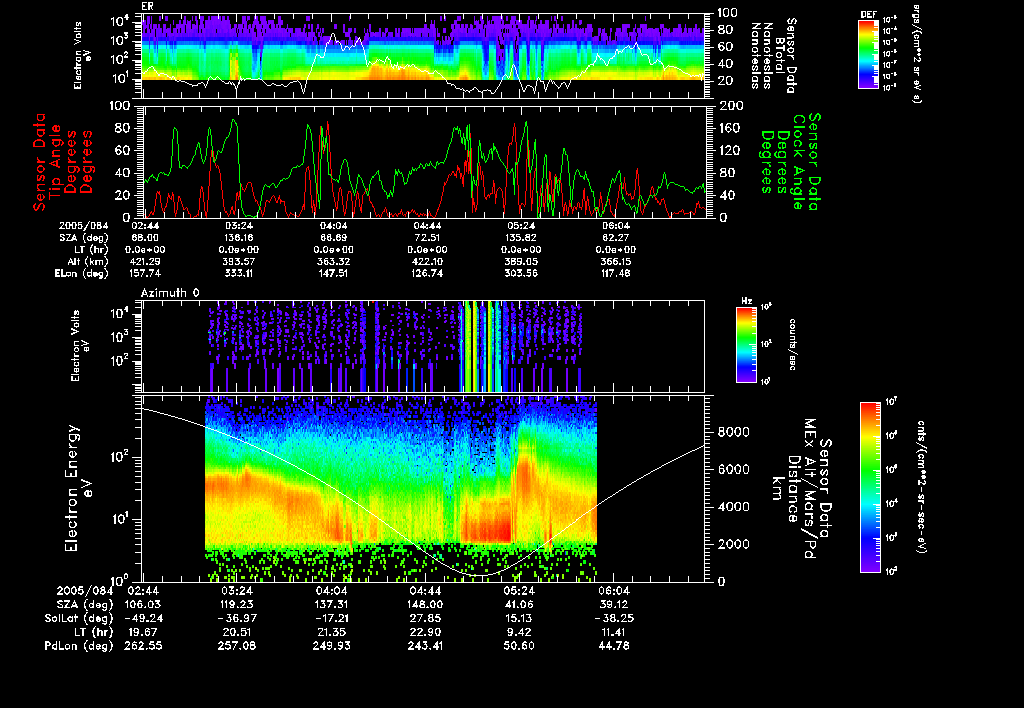
Task: Select the 'Azimuth 0' panel title
Action: 170,293
